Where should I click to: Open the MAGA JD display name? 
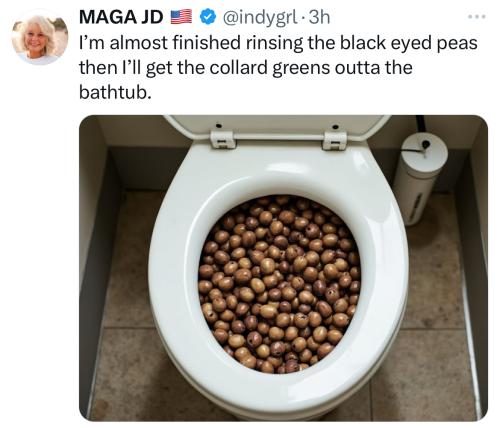click(121, 17)
